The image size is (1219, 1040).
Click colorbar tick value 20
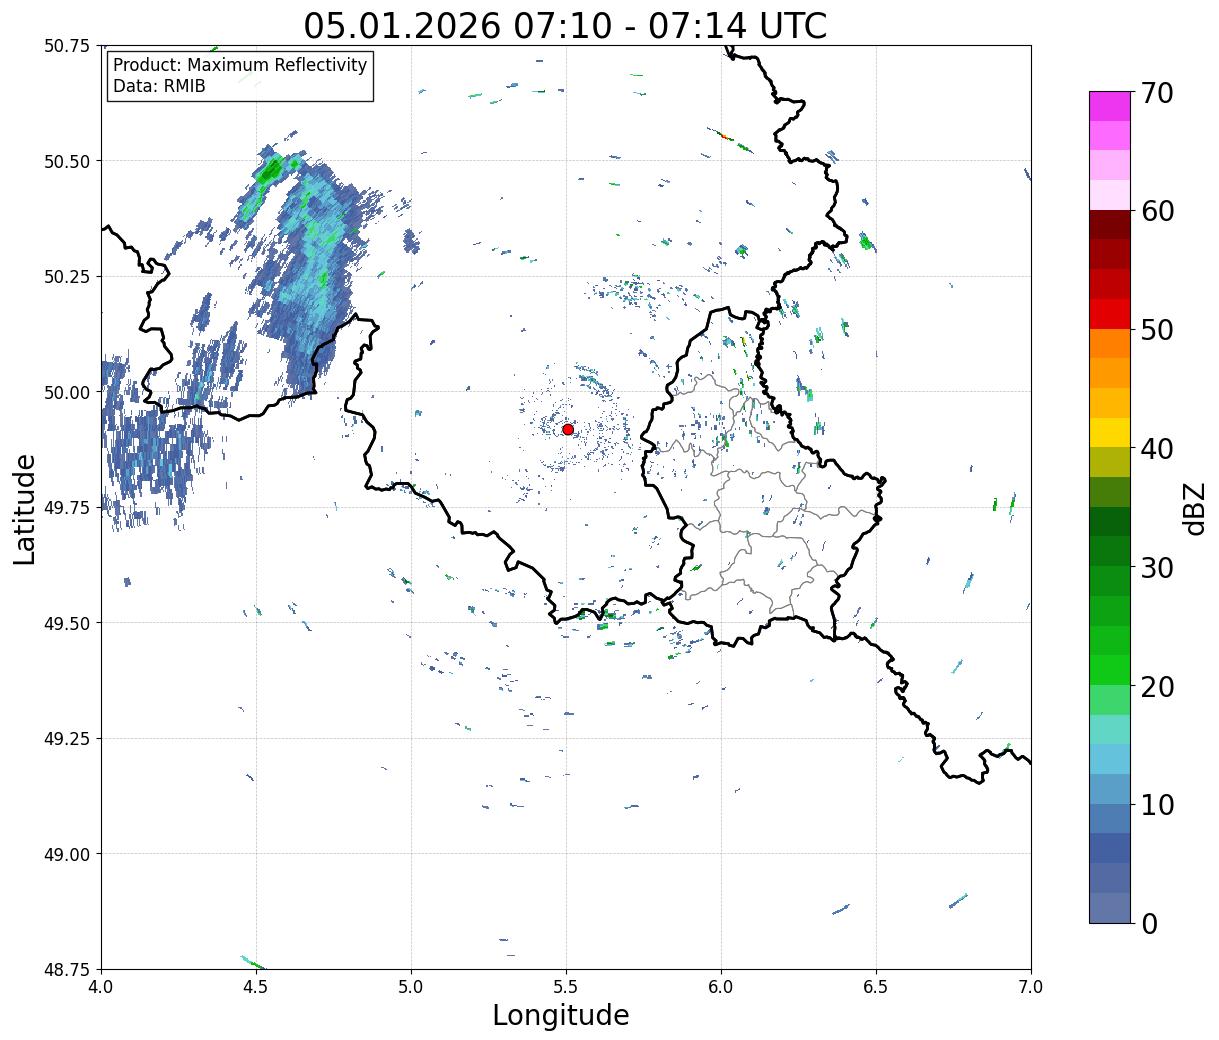click(x=1157, y=686)
